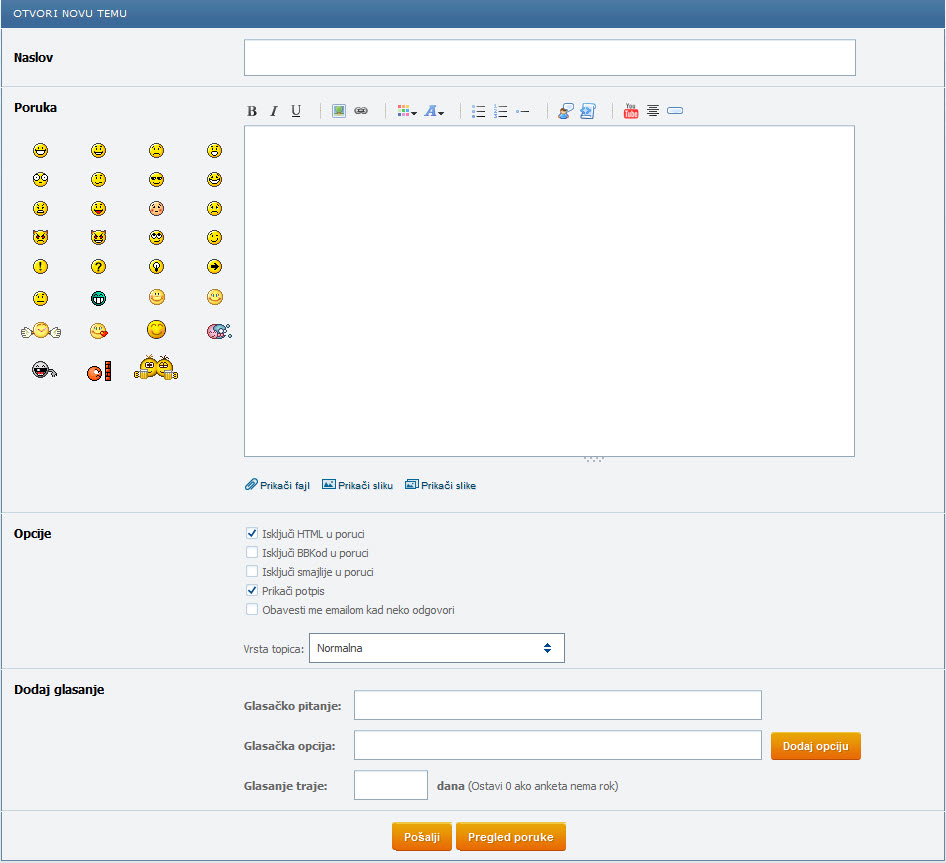Image resolution: width=946 pixels, height=863 pixels.
Task: Check 'Isključi BBKod u poruci' checkbox
Action: coord(252,552)
